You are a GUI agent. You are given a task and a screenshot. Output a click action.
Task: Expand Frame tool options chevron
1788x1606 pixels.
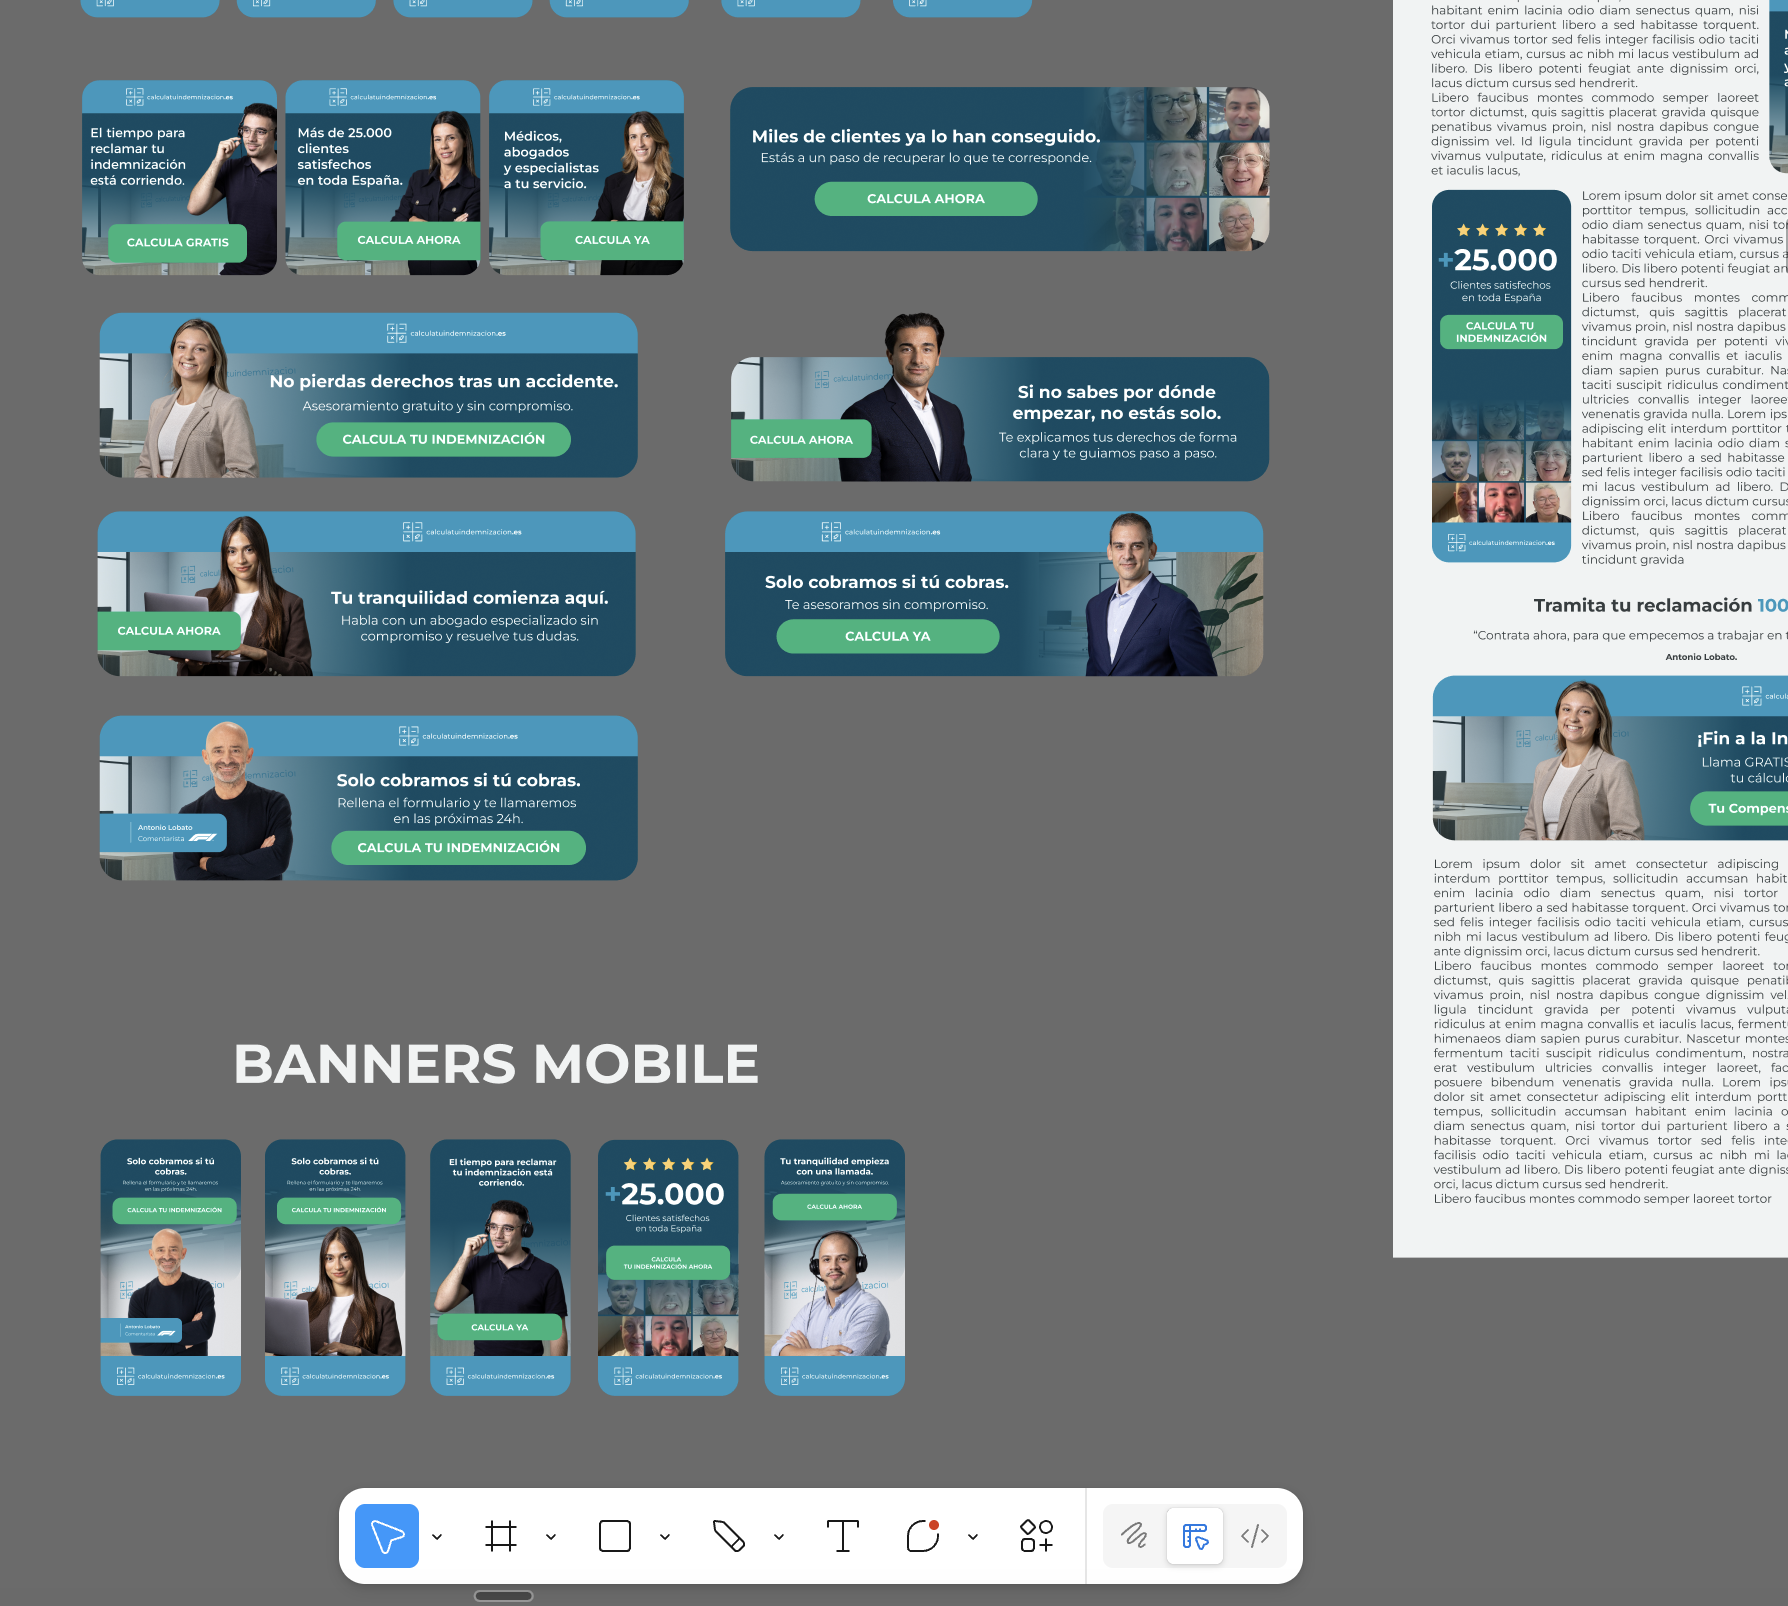click(x=551, y=1536)
